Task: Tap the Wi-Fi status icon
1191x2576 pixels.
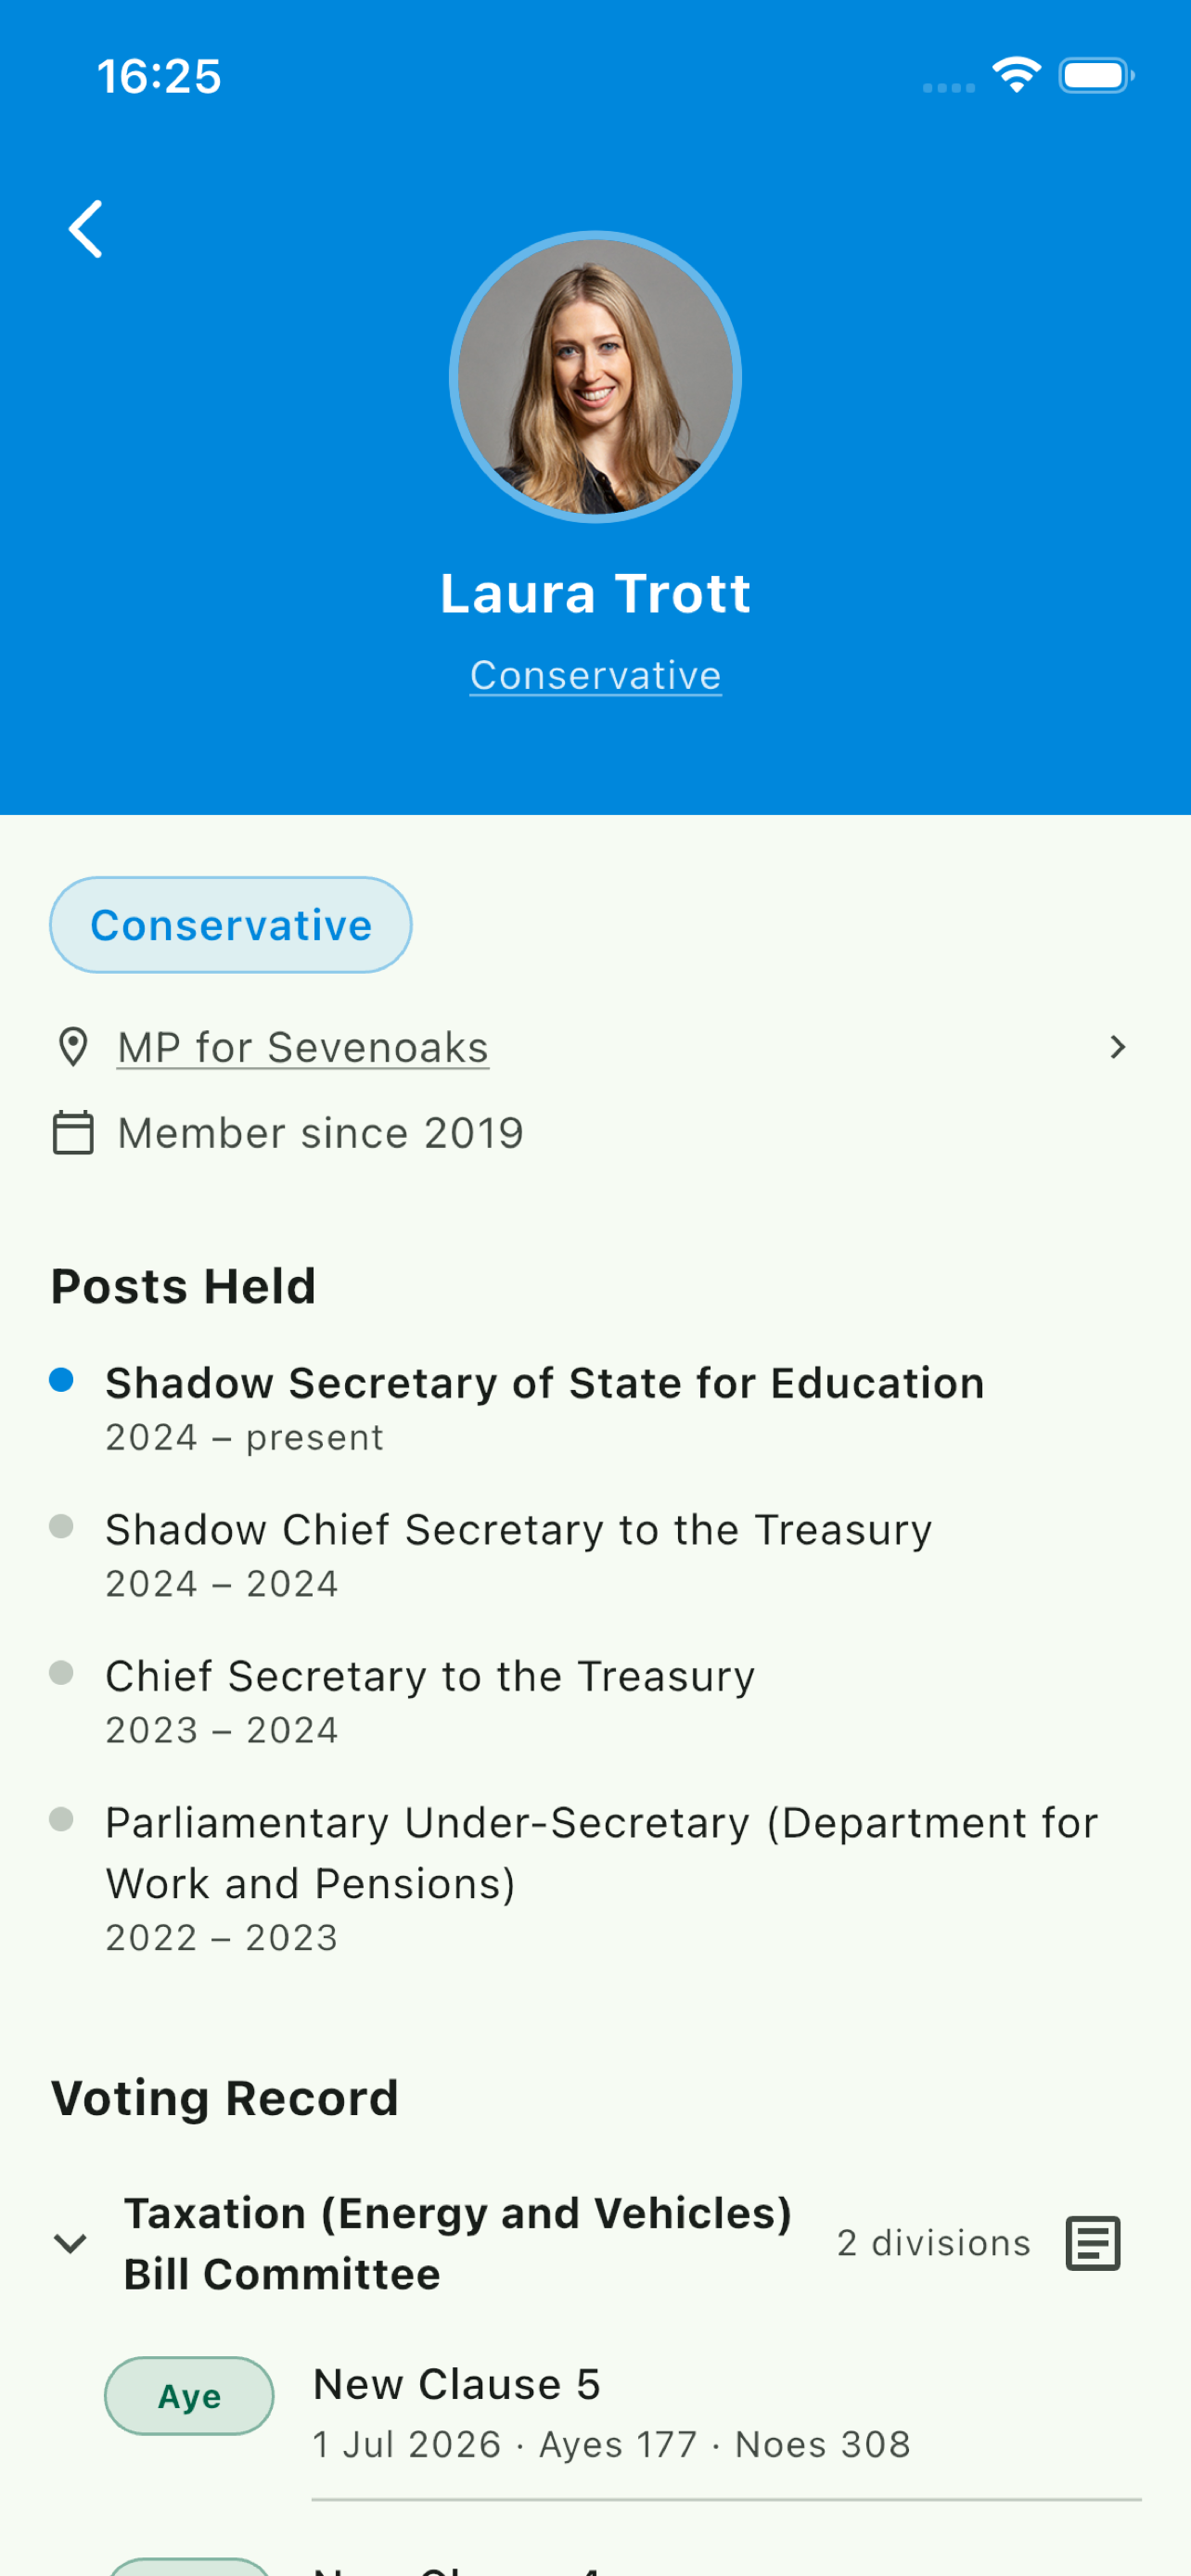Action: pos(1016,75)
